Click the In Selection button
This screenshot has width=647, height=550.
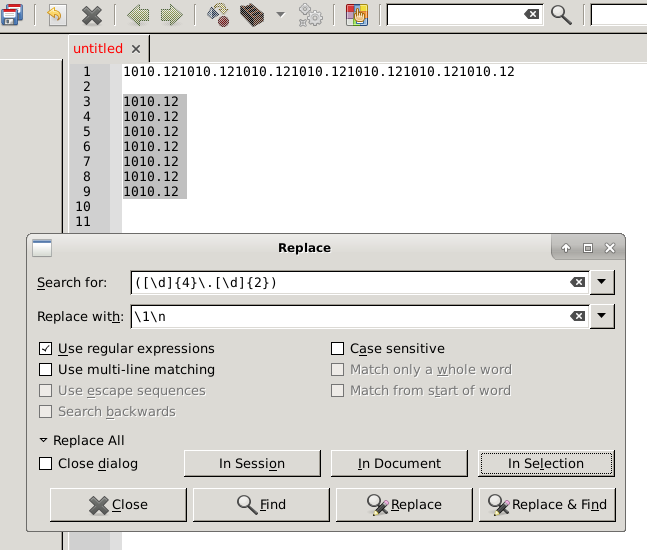pos(546,463)
